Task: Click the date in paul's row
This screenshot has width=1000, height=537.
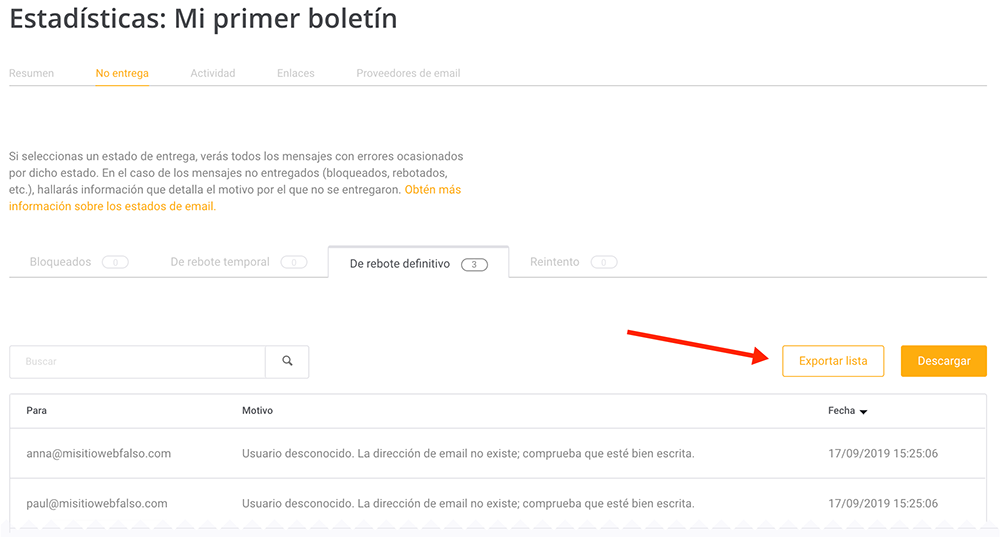Action: [x=883, y=503]
